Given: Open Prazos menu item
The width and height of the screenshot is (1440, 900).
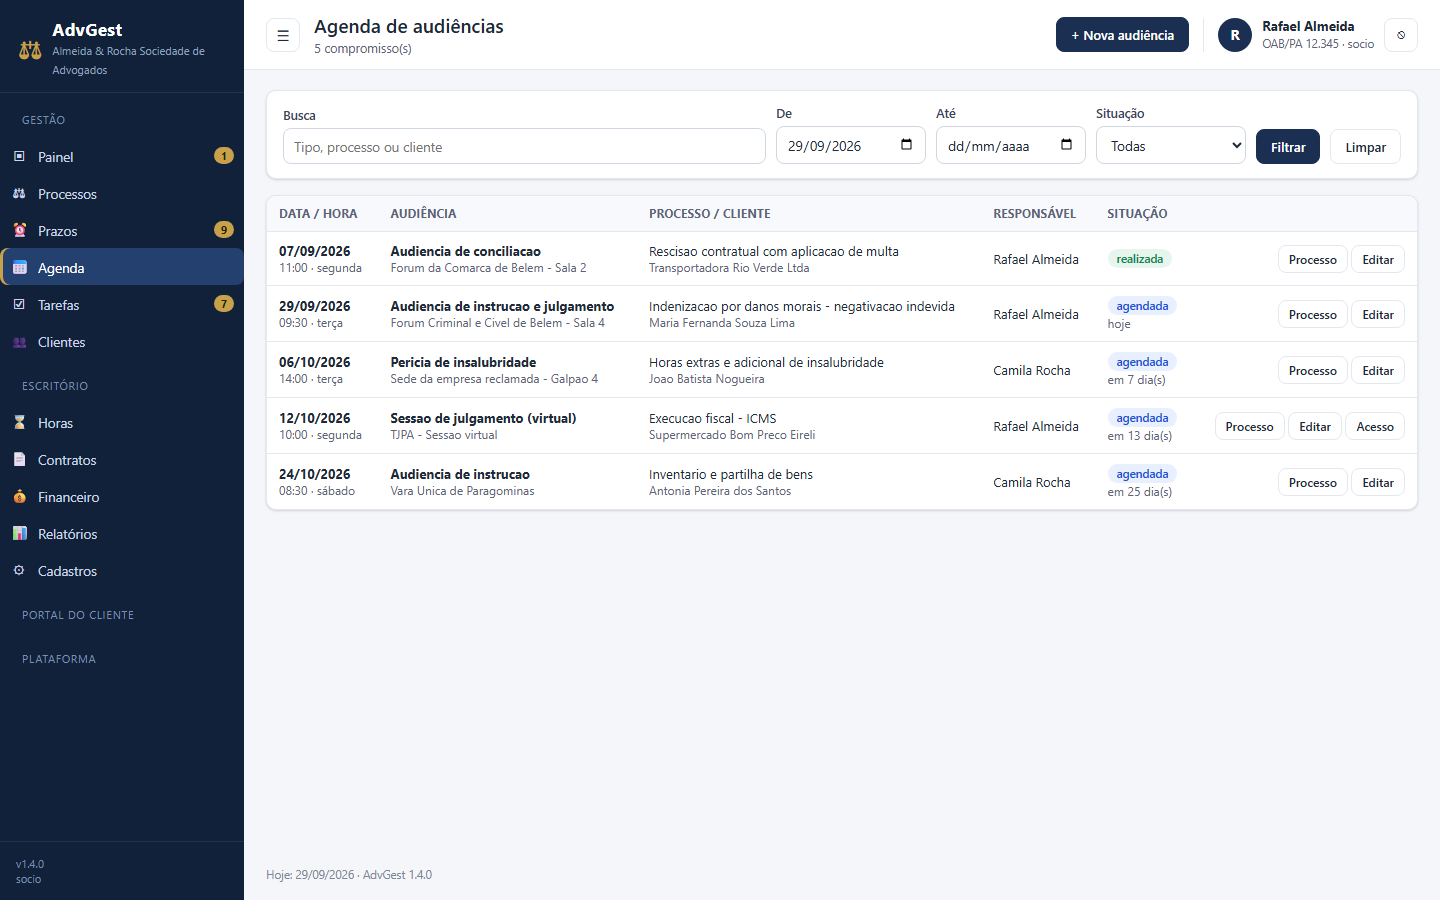Looking at the screenshot, I should (122, 230).
